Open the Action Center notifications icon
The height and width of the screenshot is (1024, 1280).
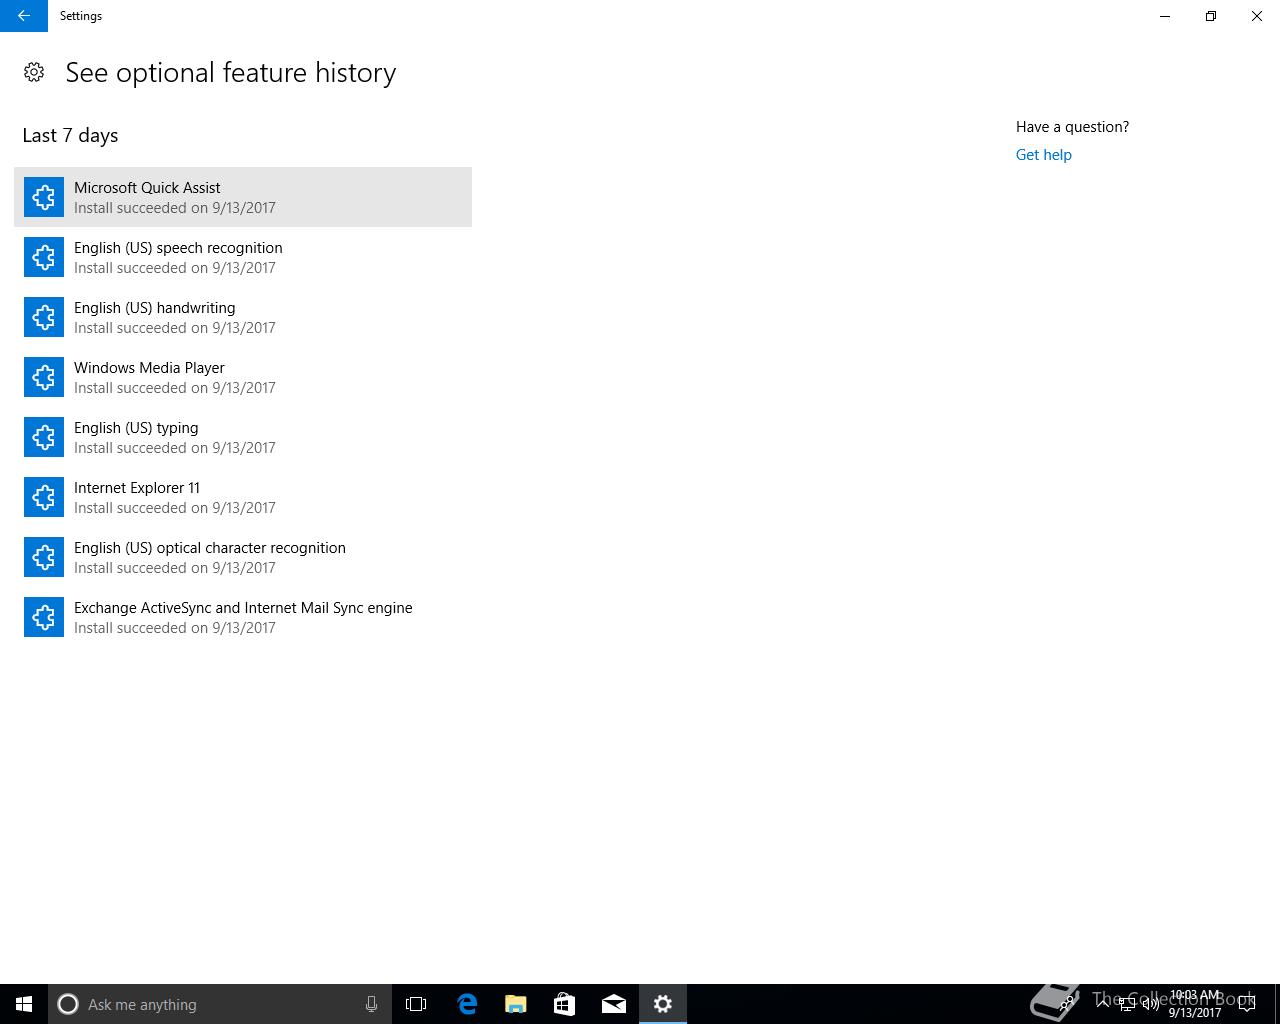tap(1247, 1004)
